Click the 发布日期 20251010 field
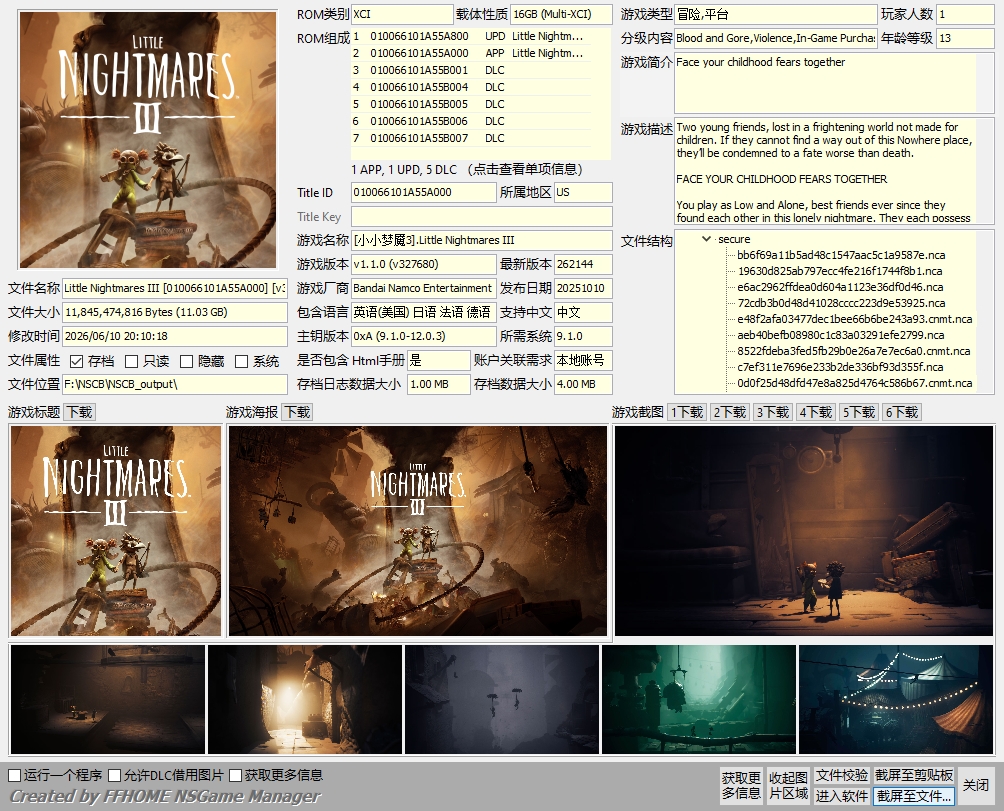The width and height of the screenshot is (1004, 811). (x=583, y=288)
